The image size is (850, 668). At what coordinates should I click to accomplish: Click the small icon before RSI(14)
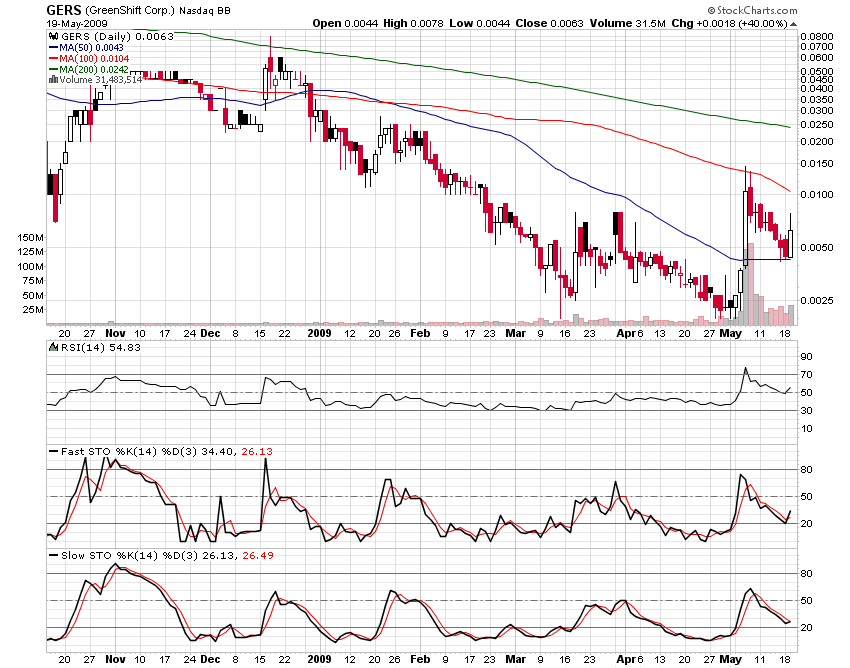coord(54,347)
